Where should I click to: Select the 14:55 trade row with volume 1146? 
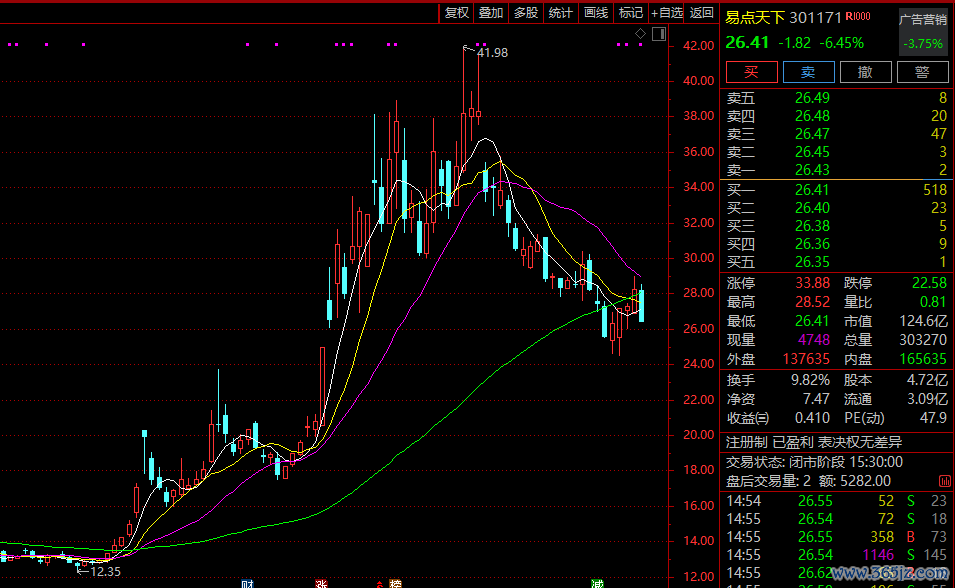pyautogui.click(x=836, y=555)
